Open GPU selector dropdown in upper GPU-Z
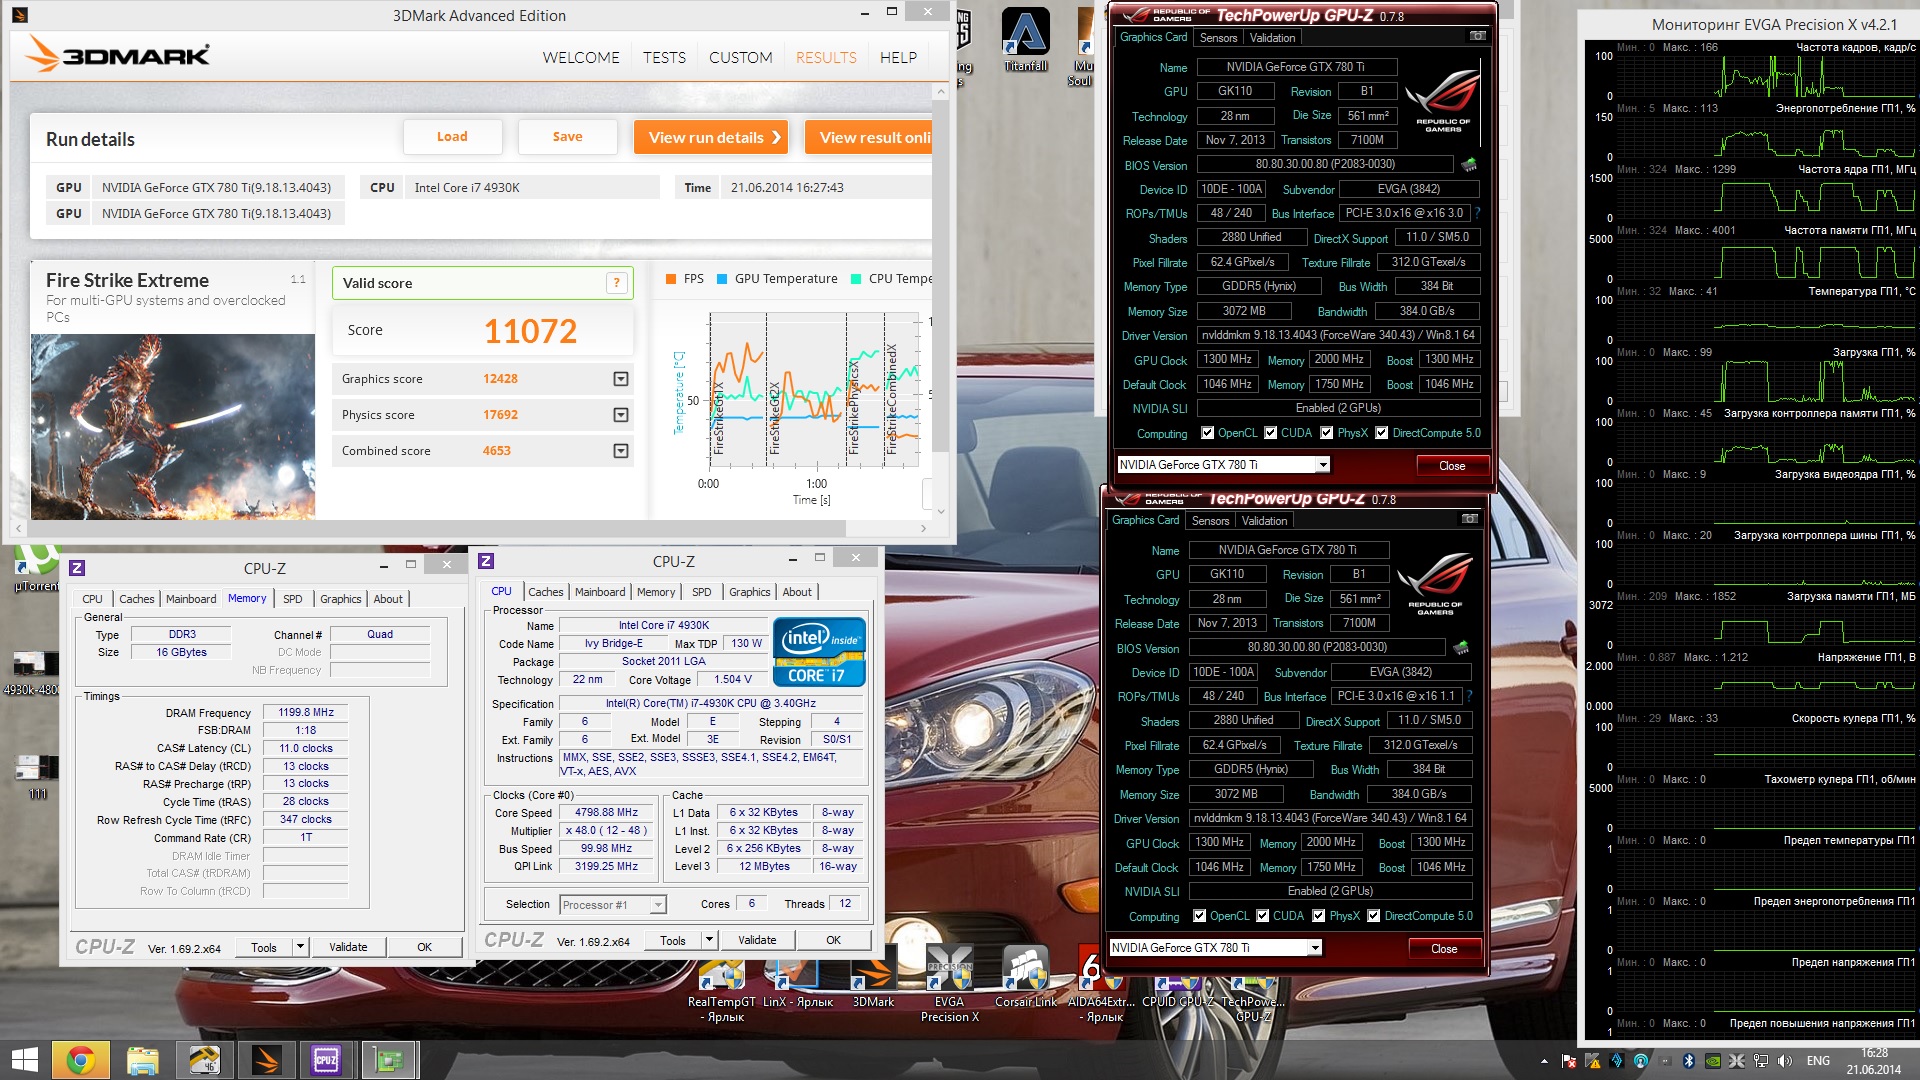The width and height of the screenshot is (1920, 1080). click(1323, 465)
